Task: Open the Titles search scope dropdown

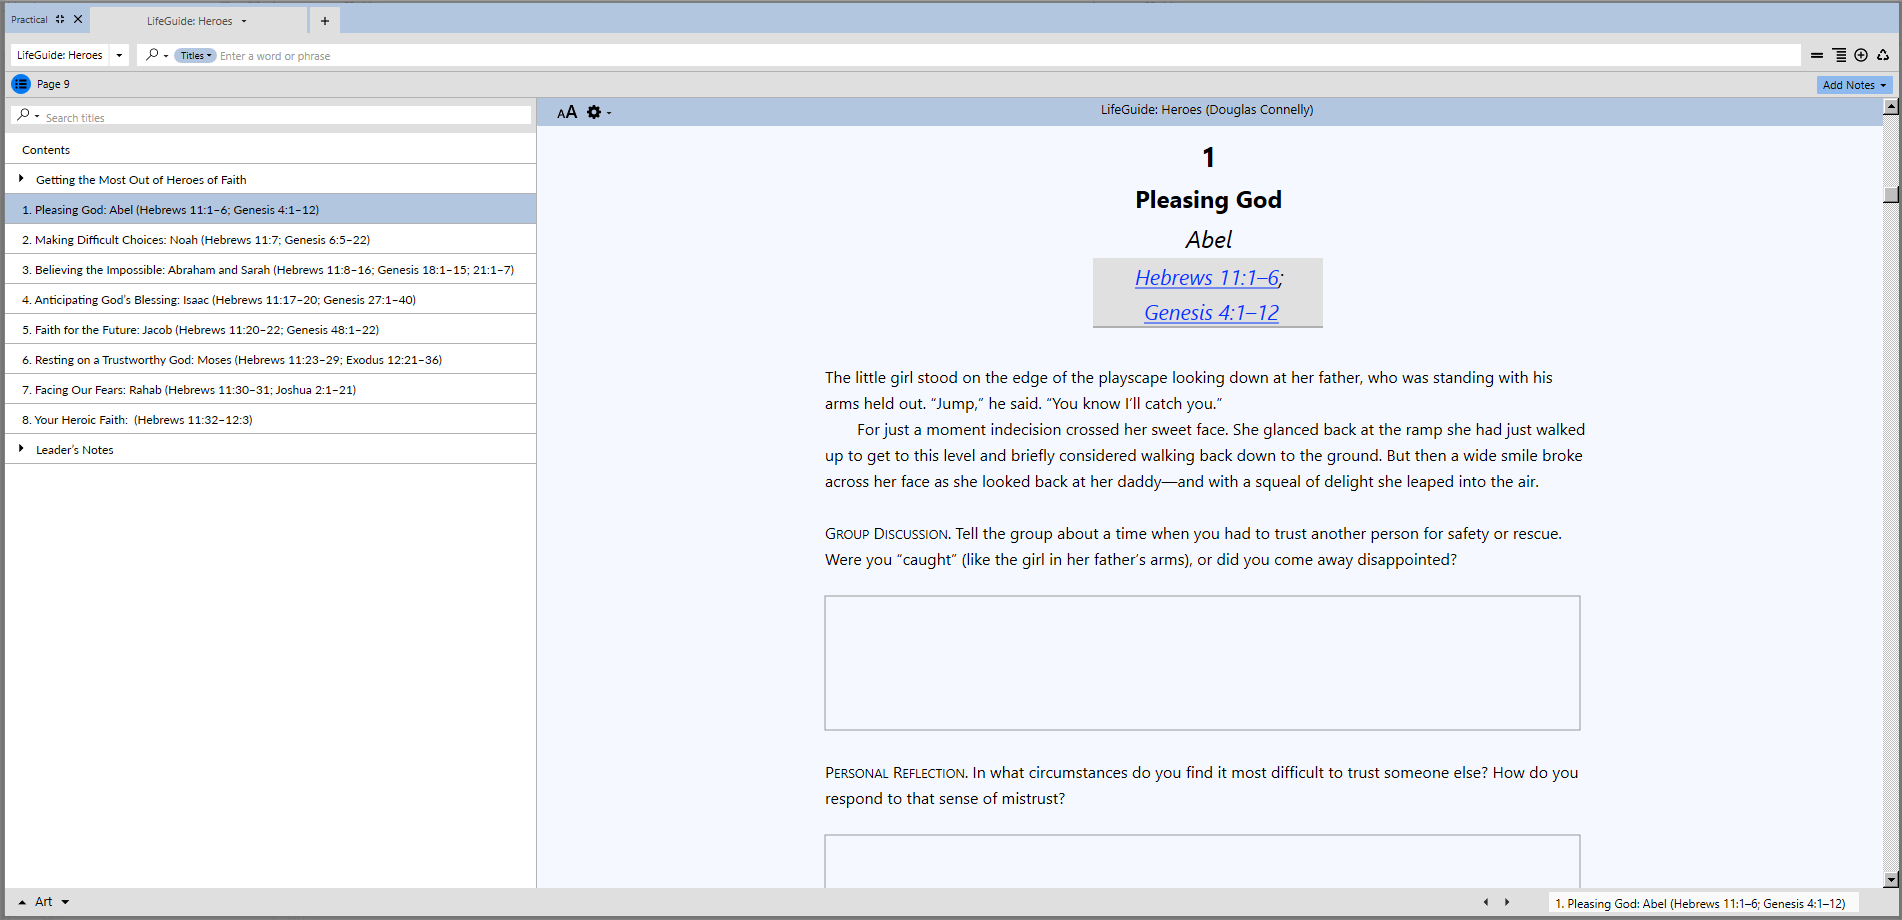Action: click(196, 56)
